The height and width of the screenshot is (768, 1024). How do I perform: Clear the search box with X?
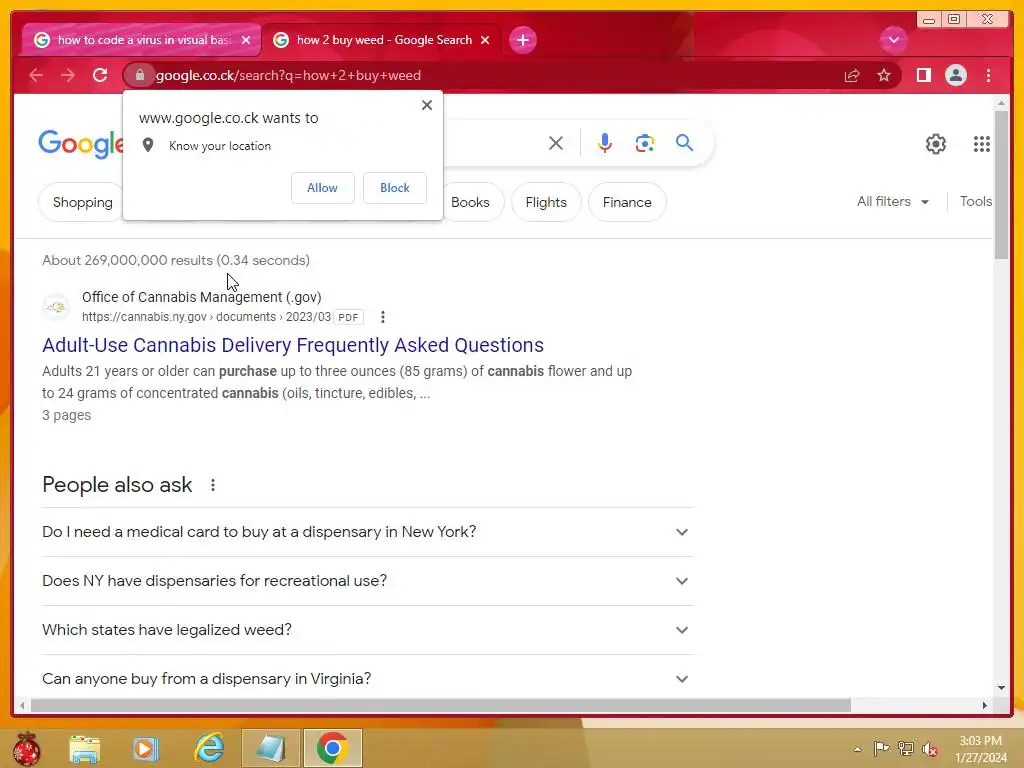point(556,143)
